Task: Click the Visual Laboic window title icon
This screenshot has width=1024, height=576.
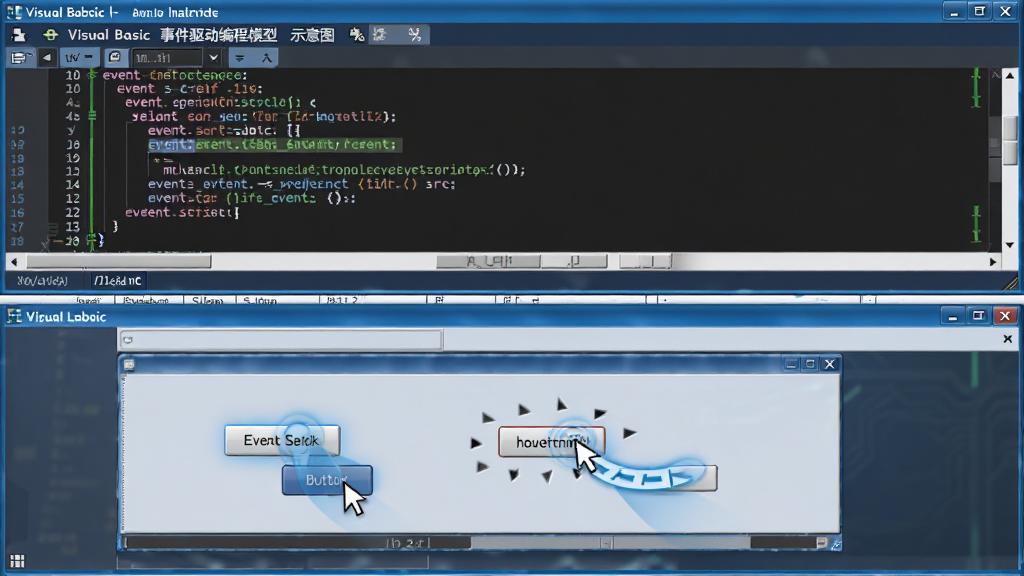Action: tap(14, 317)
